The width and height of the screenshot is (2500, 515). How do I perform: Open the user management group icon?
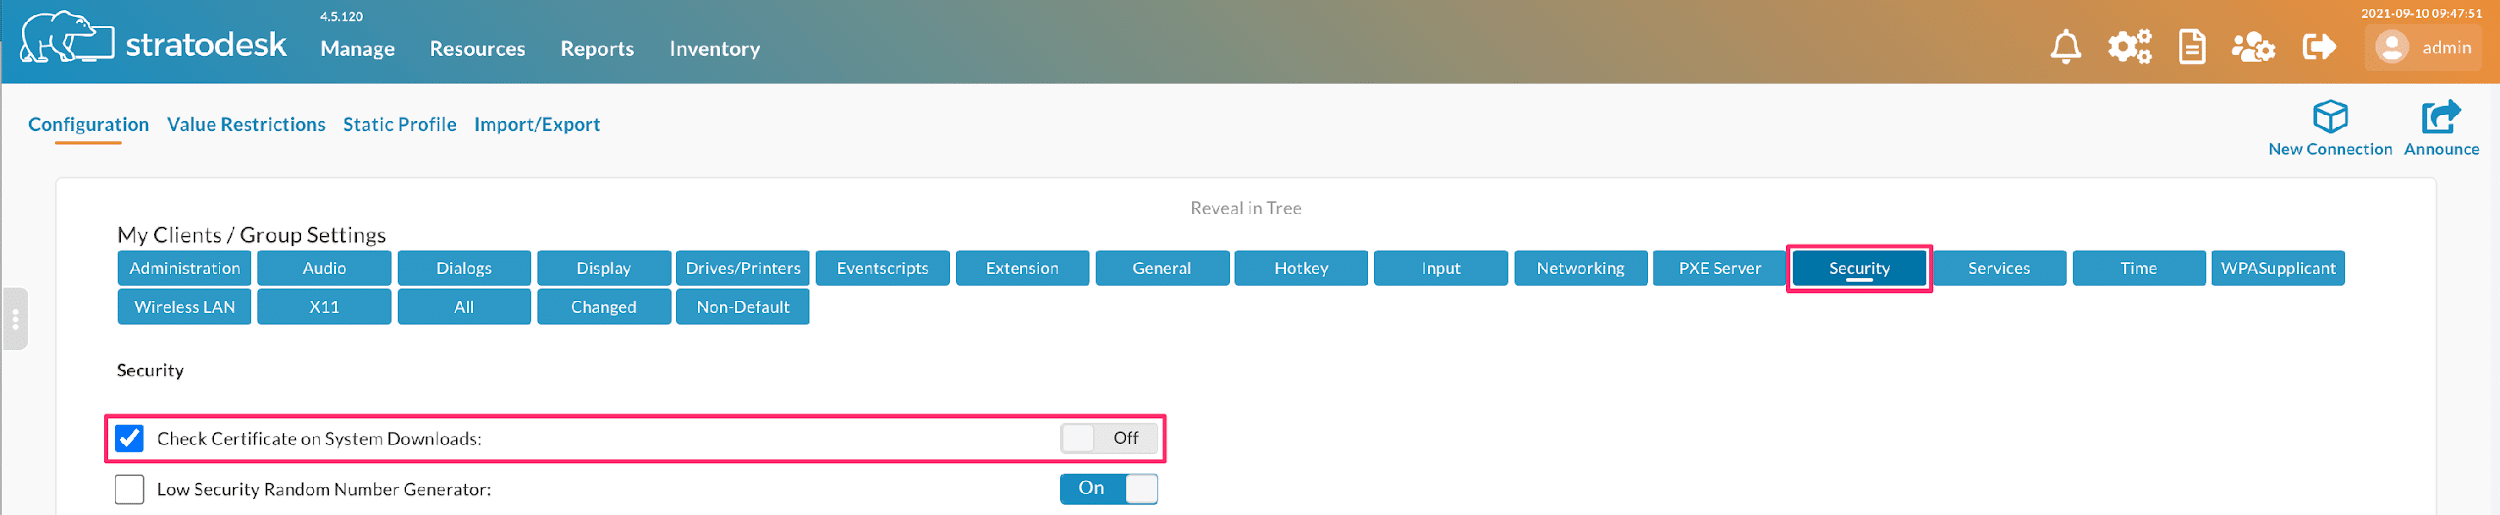click(x=2253, y=47)
